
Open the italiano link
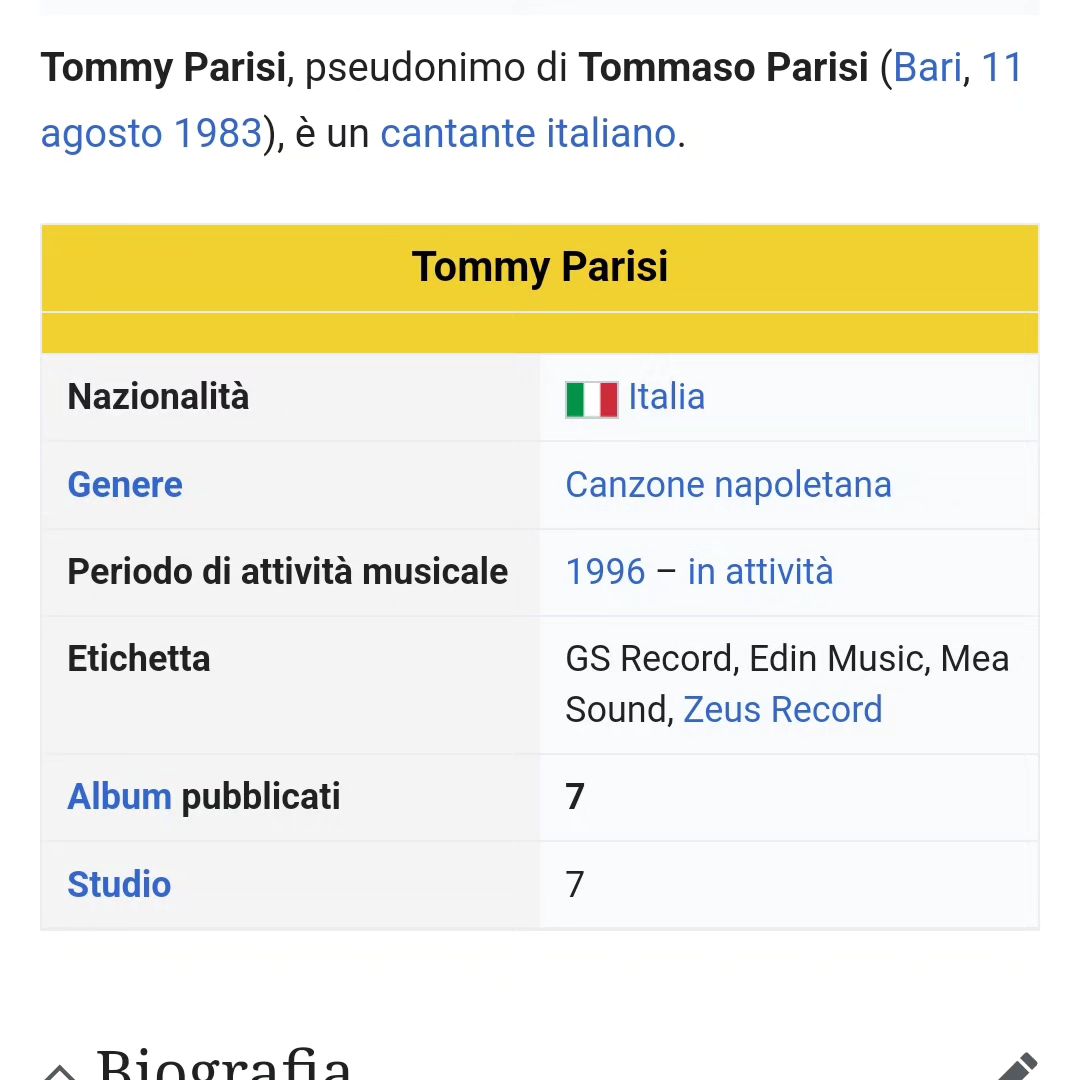612,133
